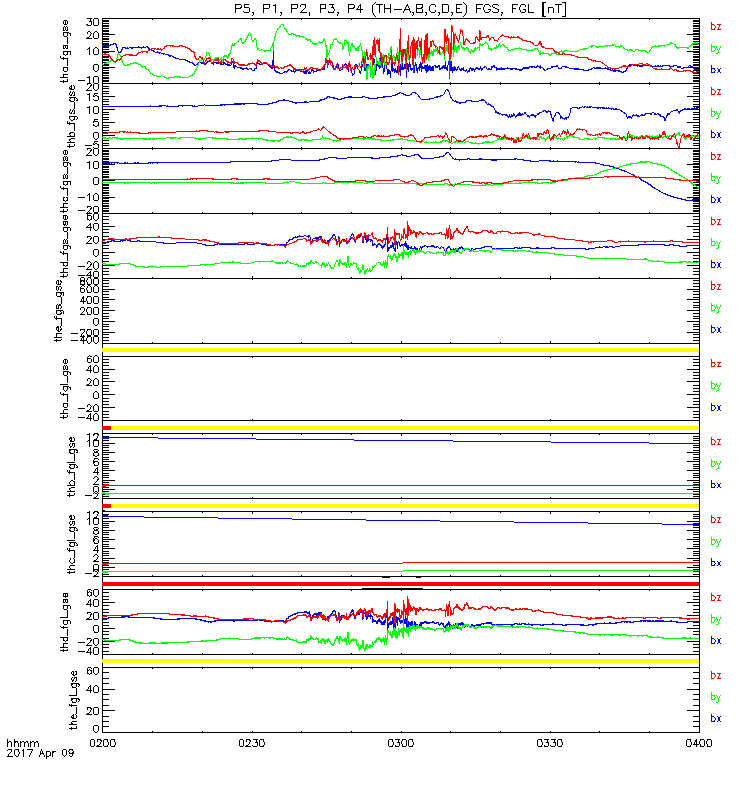Image resolution: width=750 pixels, height=800 pixels.
Task: Click the plot title "P5, P1, P2, P3, P4 (TH-A,B,C,D,E) FGS, FGL [nT]"
Action: coord(400,9)
